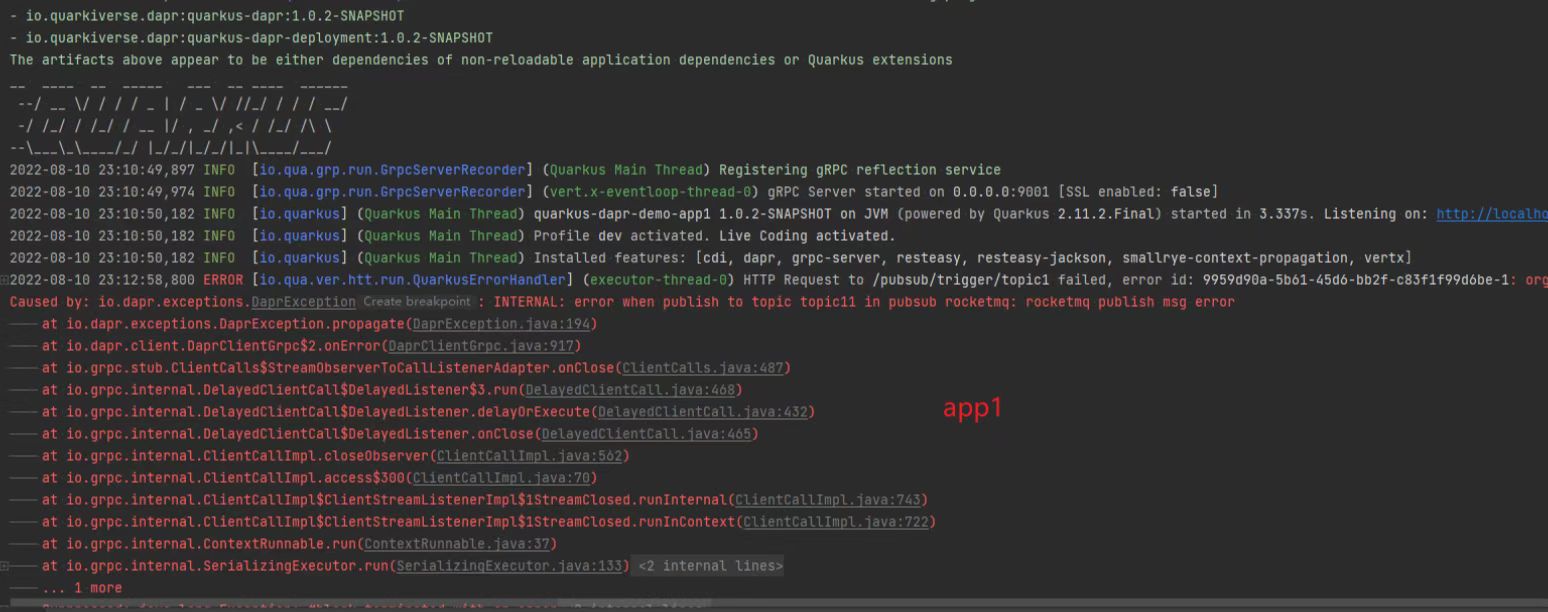Click io.quarkus on the Profile dev activated row
The width and height of the screenshot is (1548, 612).
pyautogui.click(x=300, y=236)
